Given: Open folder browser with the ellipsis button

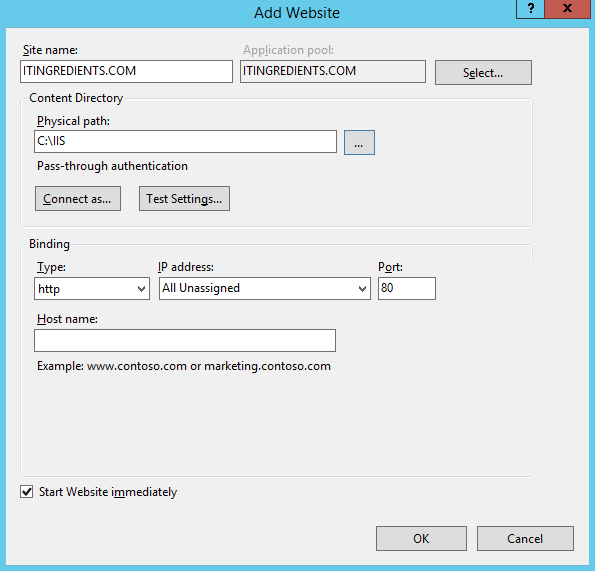Looking at the screenshot, I should point(359,142).
